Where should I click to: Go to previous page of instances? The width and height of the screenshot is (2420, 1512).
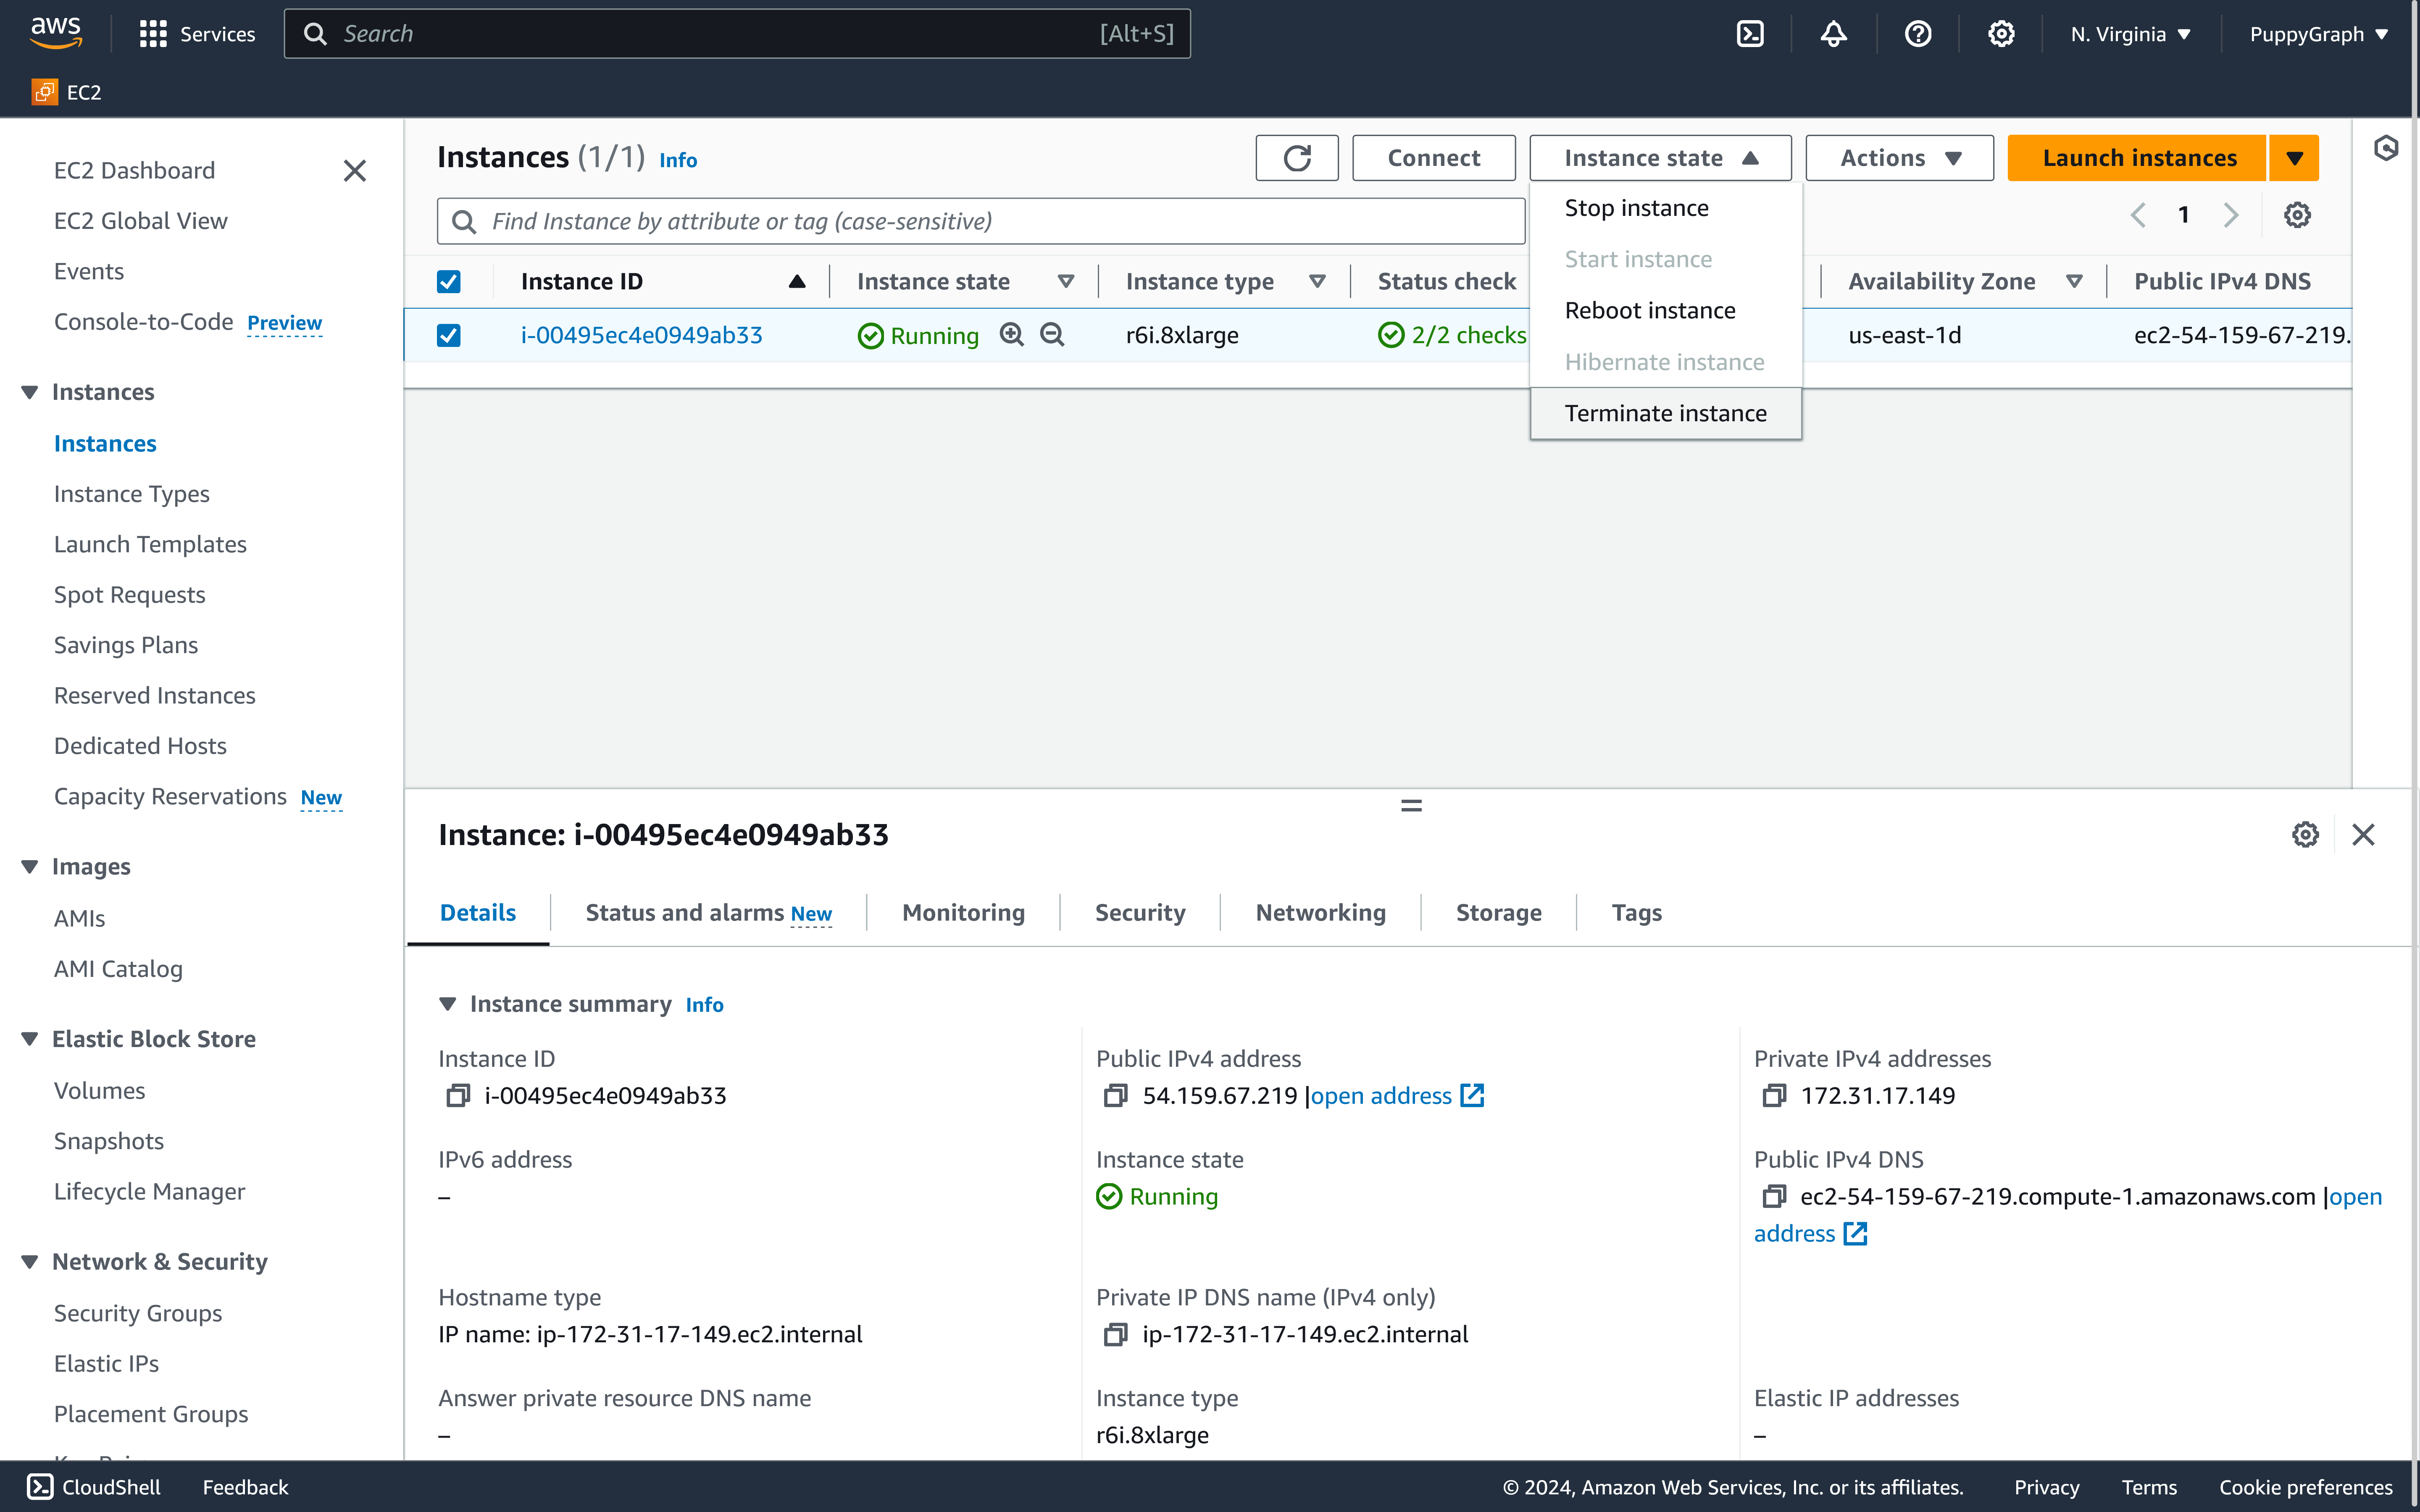click(2138, 215)
